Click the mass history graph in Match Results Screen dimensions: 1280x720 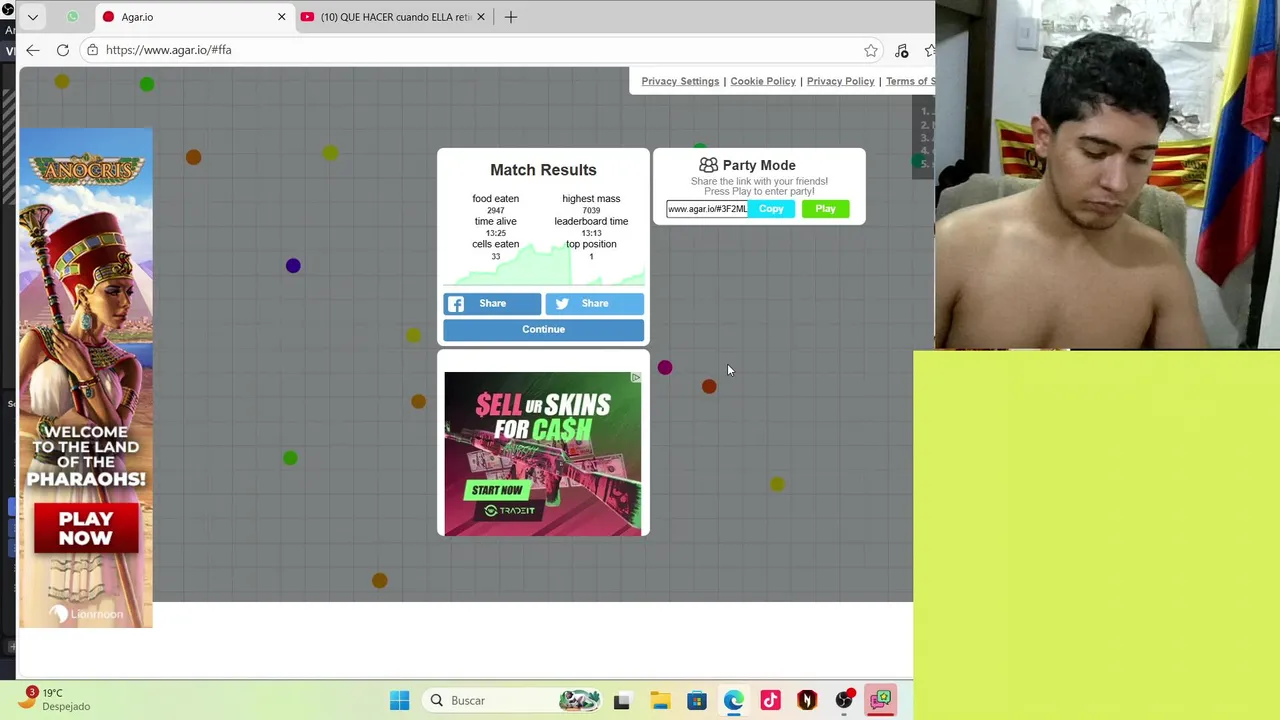point(543,266)
